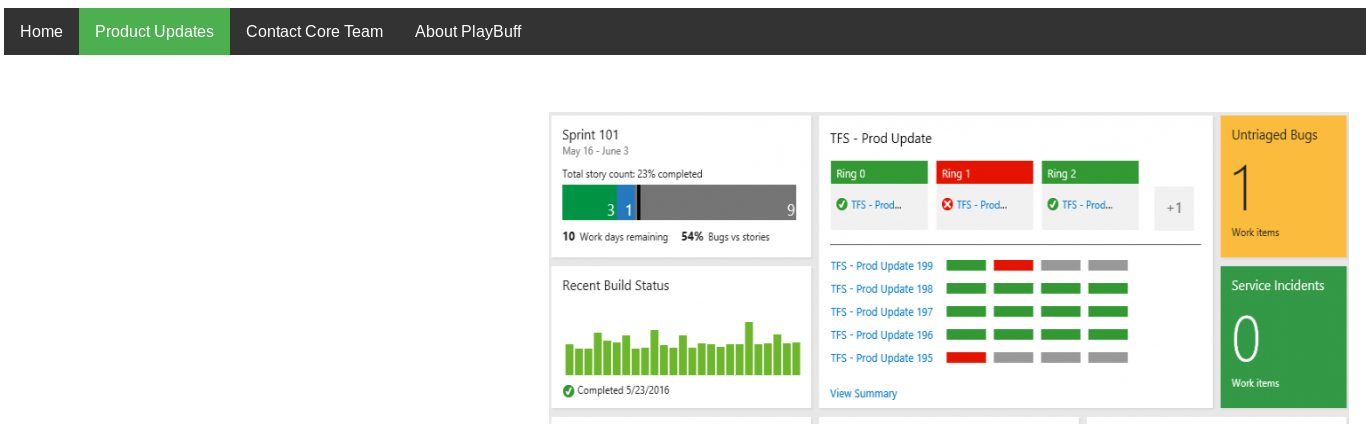Viewport: 1366px width, 424px height.
Task: Click the red Ring 1 header
Action: 984,173
